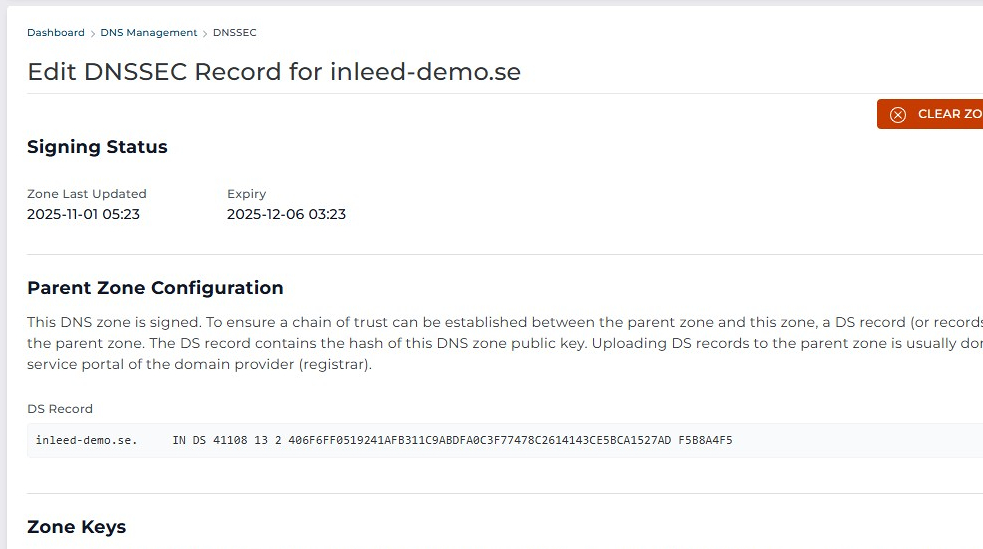This screenshot has width=983, height=549.
Task: Select the 2025-12-06 03:23 expiry timestamp
Action: (286, 214)
